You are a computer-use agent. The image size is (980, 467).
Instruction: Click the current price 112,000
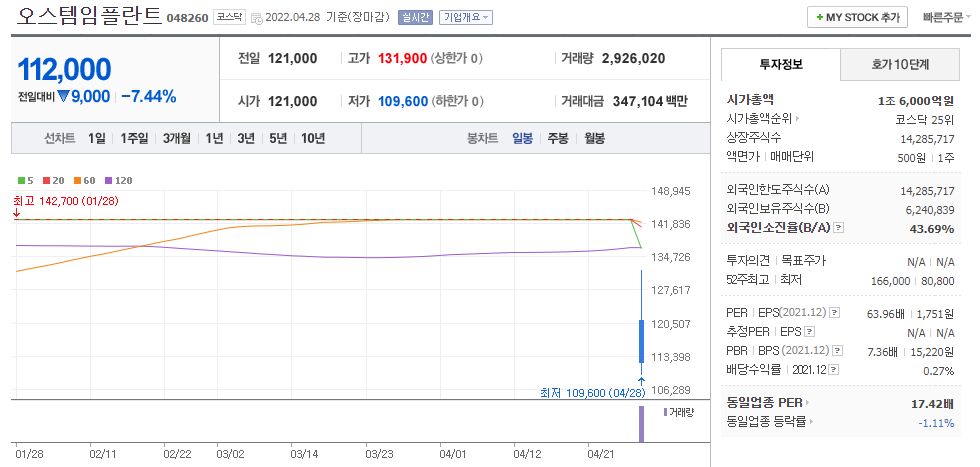point(64,69)
